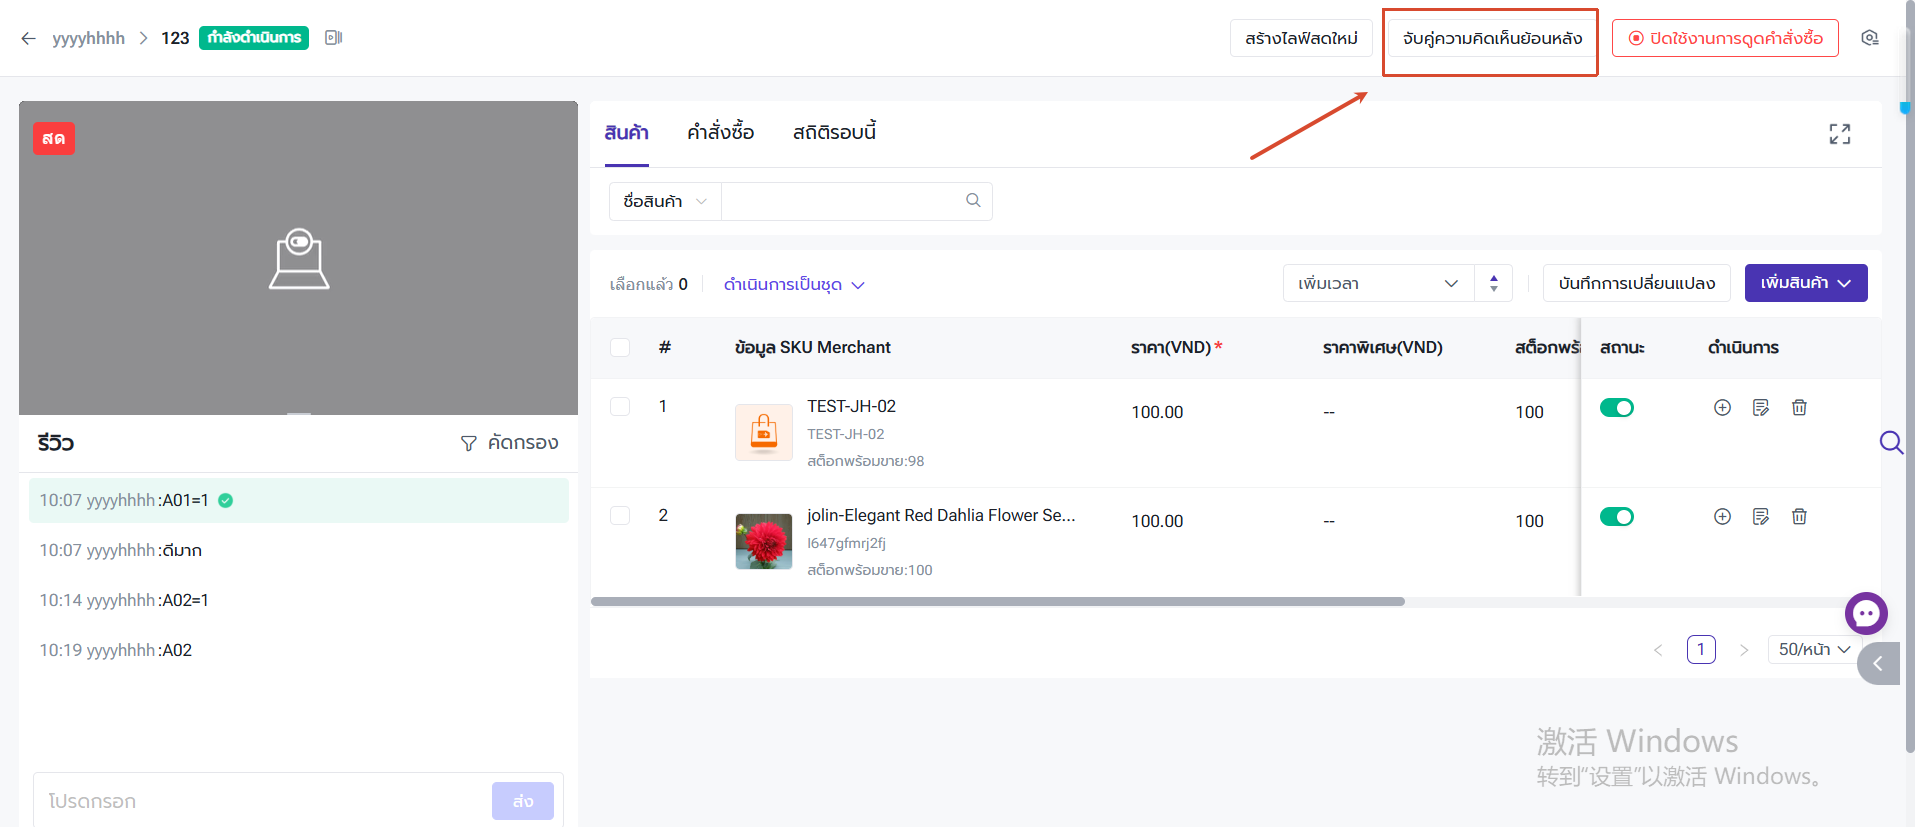
Task: Click the add plus icon for TEST-JH-02
Action: (1722, 407)
